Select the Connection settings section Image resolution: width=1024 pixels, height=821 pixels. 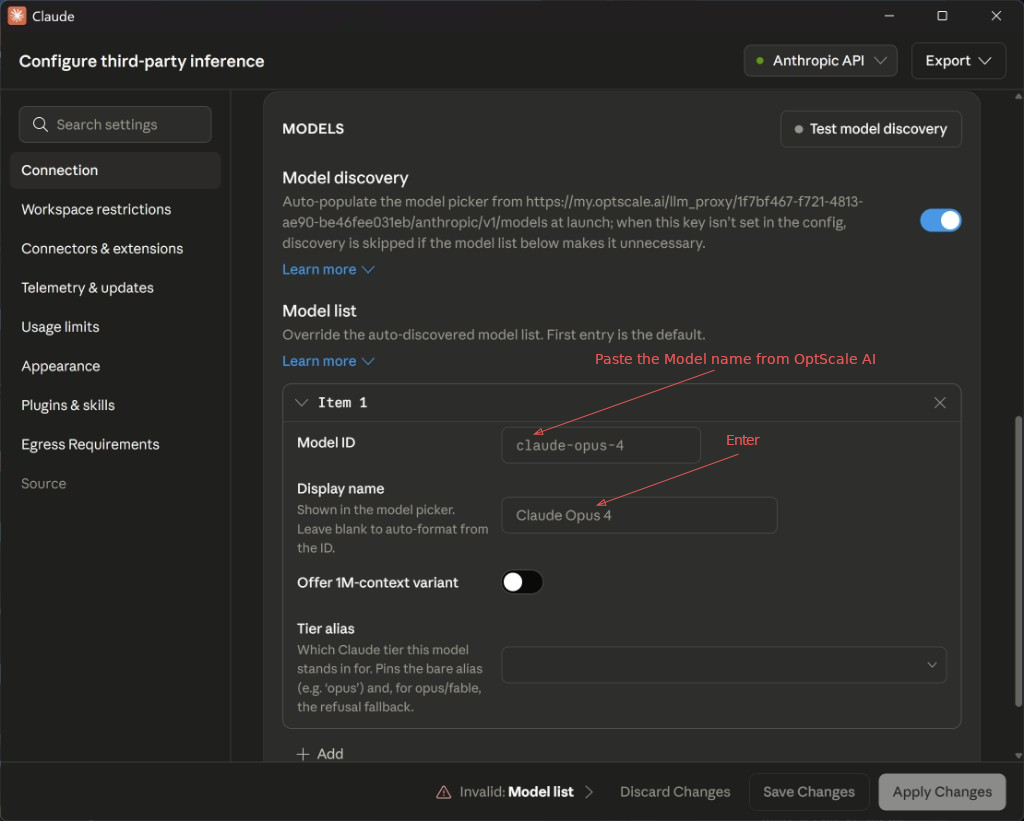coord(115,170)
